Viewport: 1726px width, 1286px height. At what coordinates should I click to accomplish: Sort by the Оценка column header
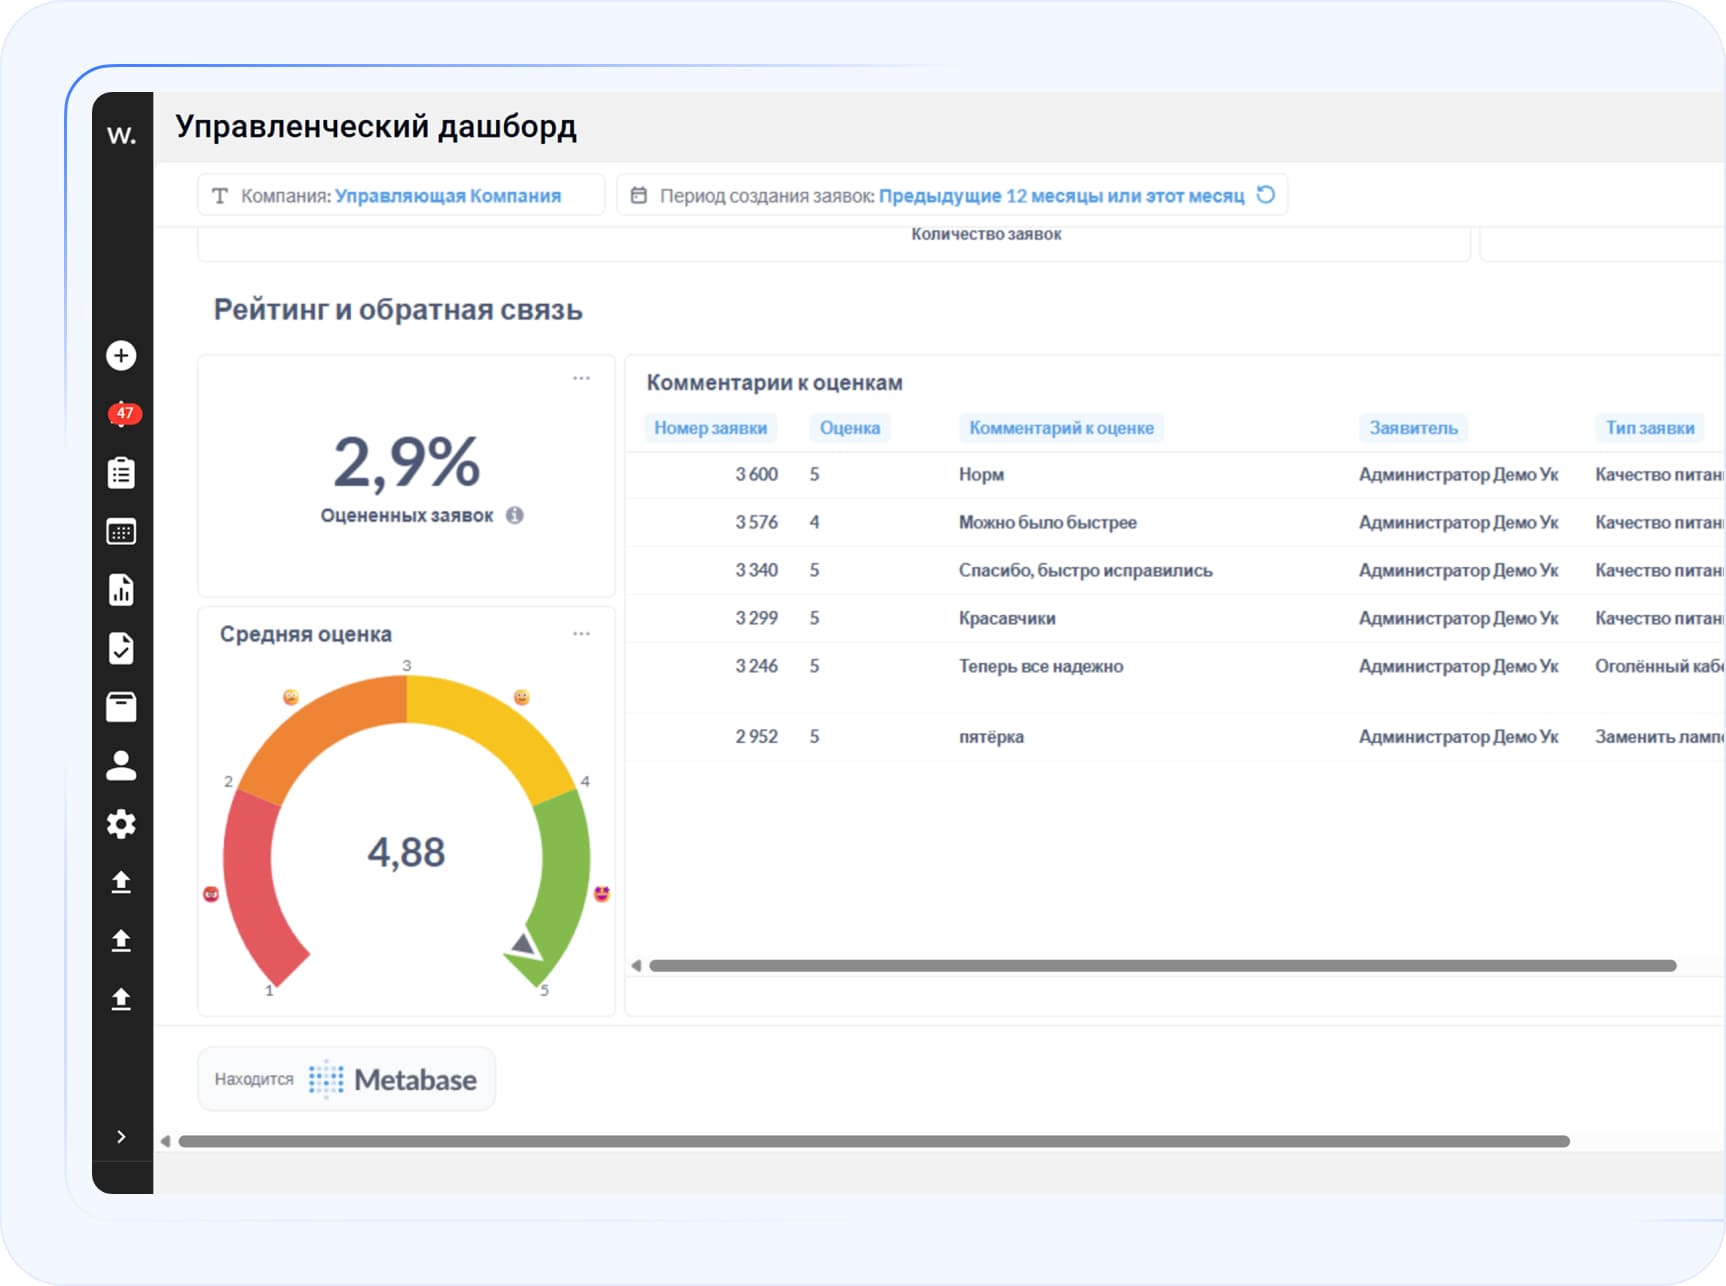click(x=849, y=428)
